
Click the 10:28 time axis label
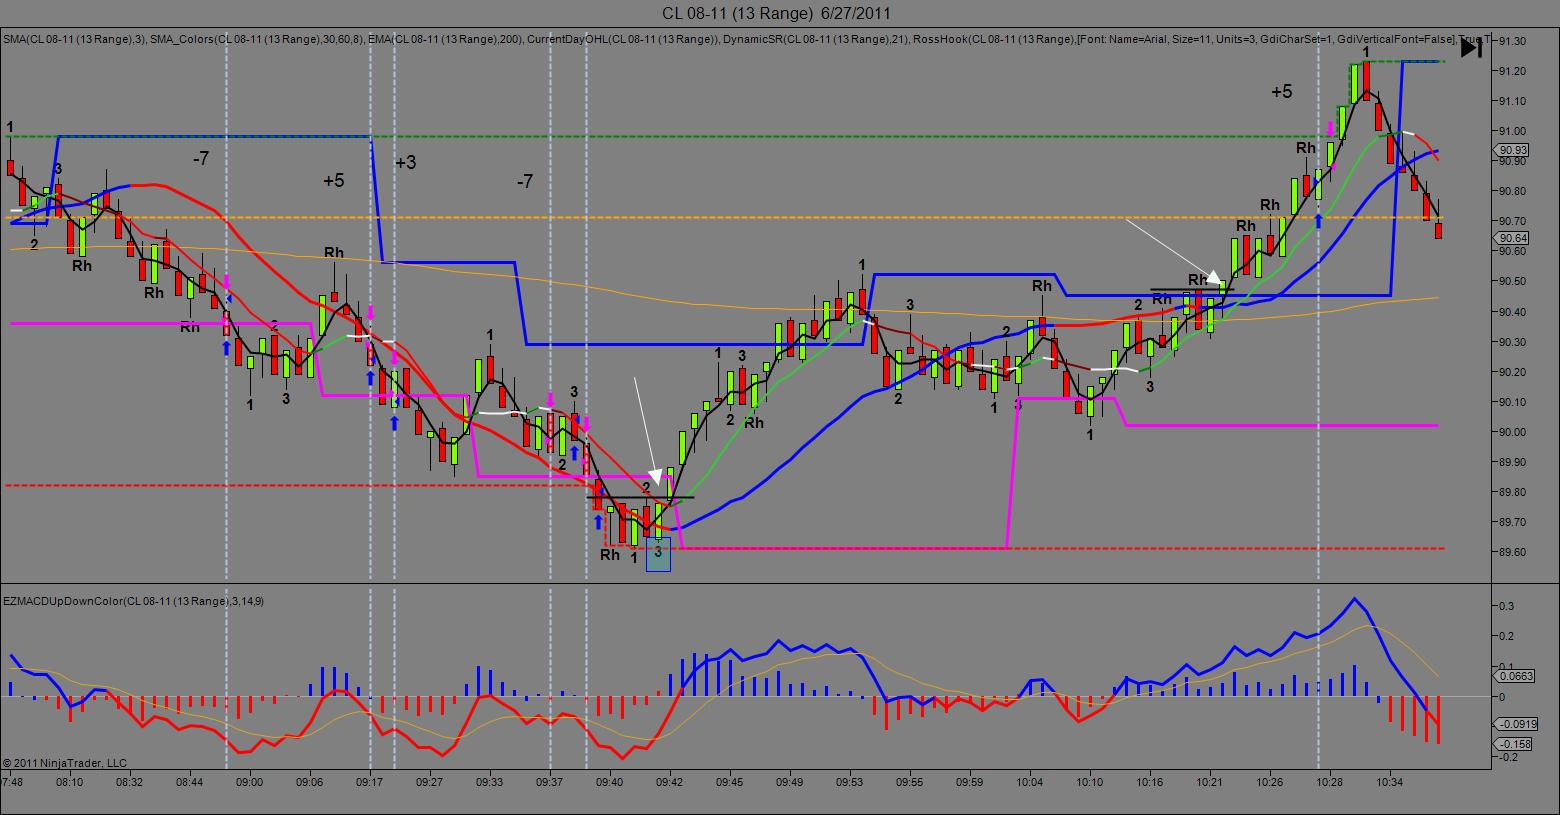pos(1330,782)
